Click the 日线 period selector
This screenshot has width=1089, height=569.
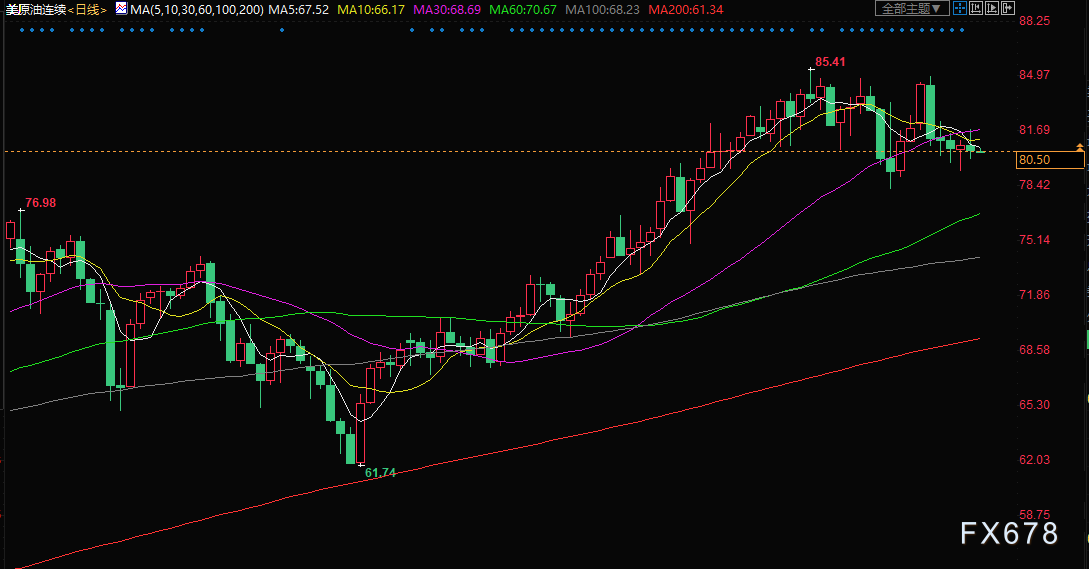coord(86,9)
